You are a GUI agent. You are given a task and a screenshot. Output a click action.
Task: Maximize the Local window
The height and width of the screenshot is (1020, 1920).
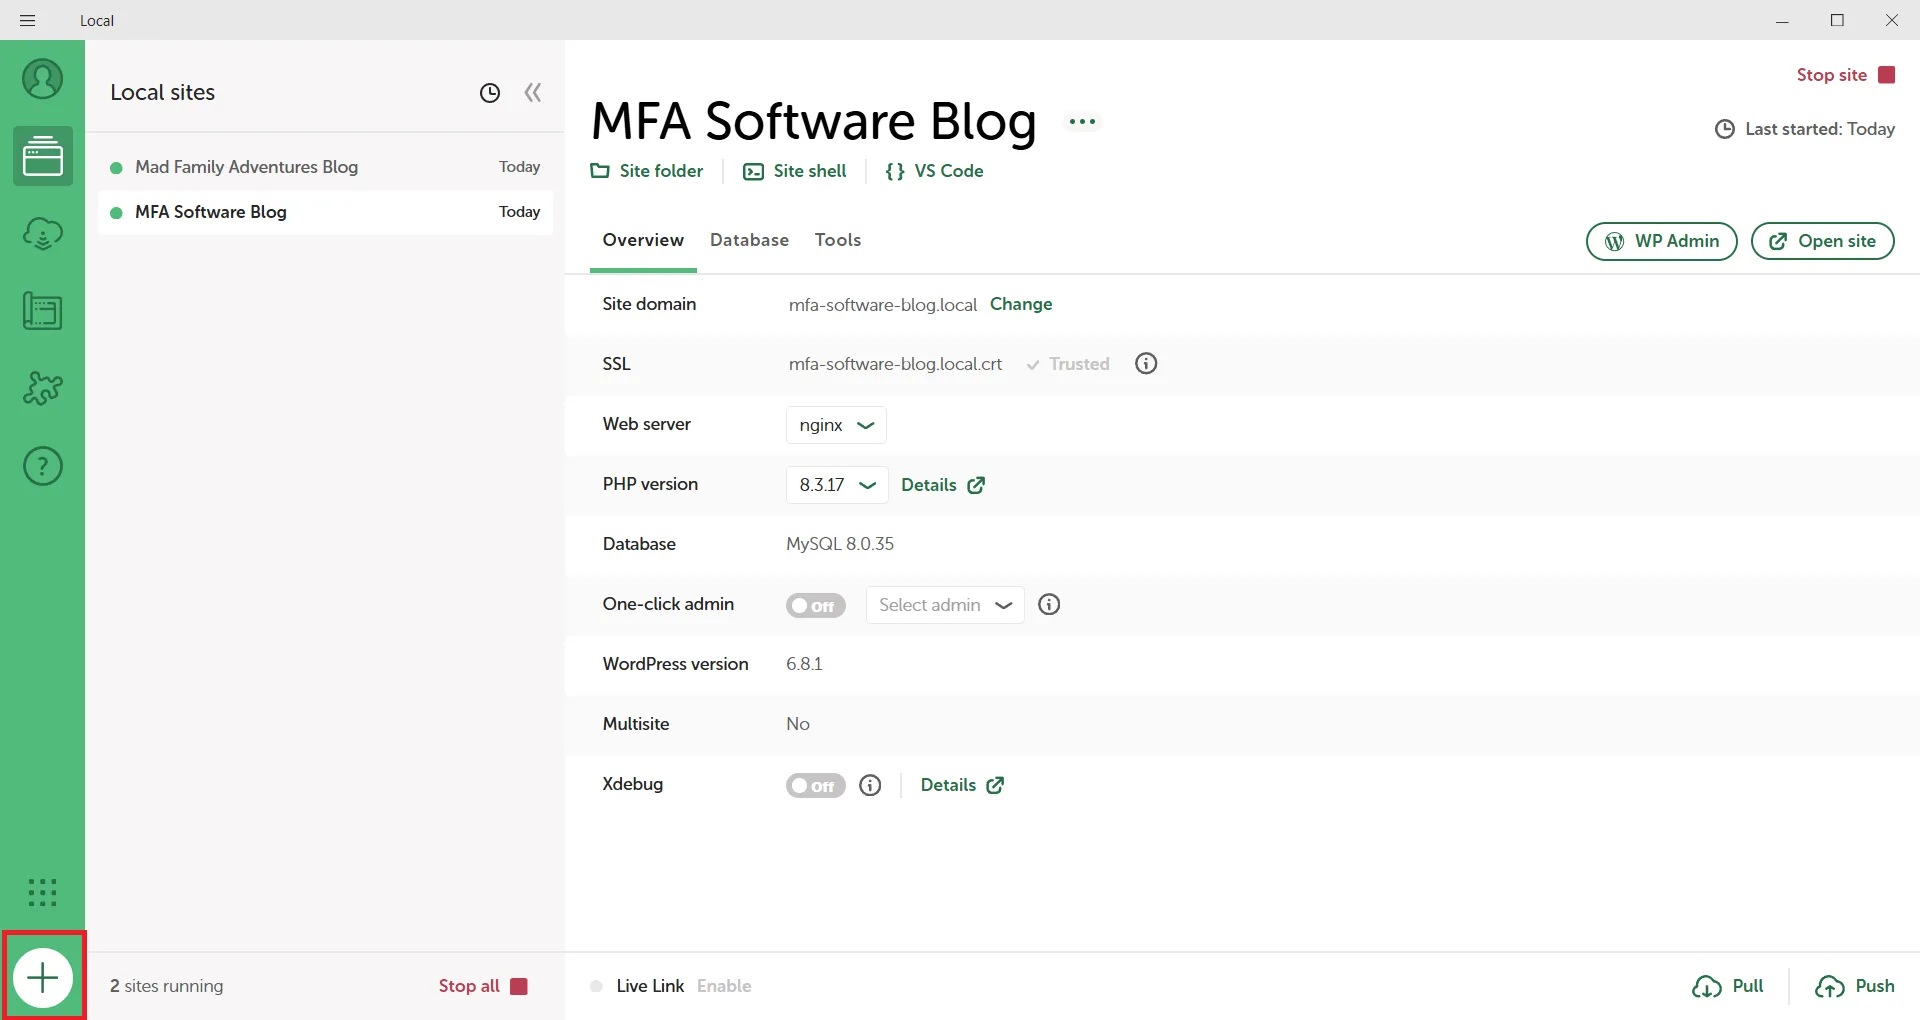click(x=1837, y=20)
